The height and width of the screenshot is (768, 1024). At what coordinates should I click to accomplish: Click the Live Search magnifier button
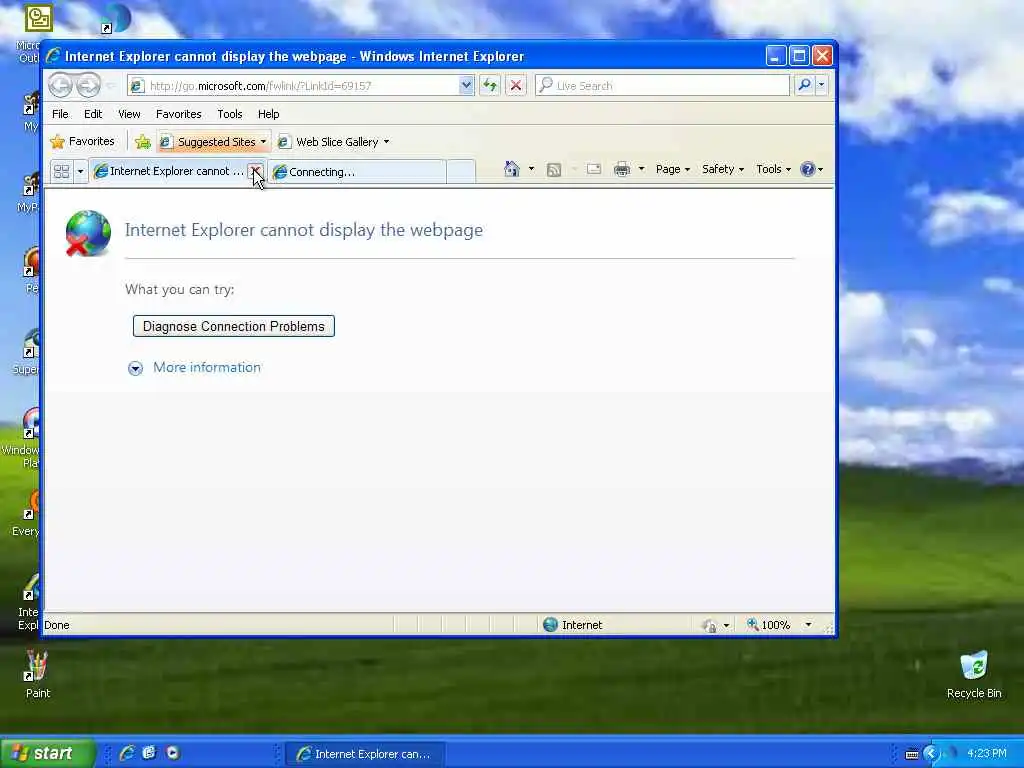[x=804, y=85]
